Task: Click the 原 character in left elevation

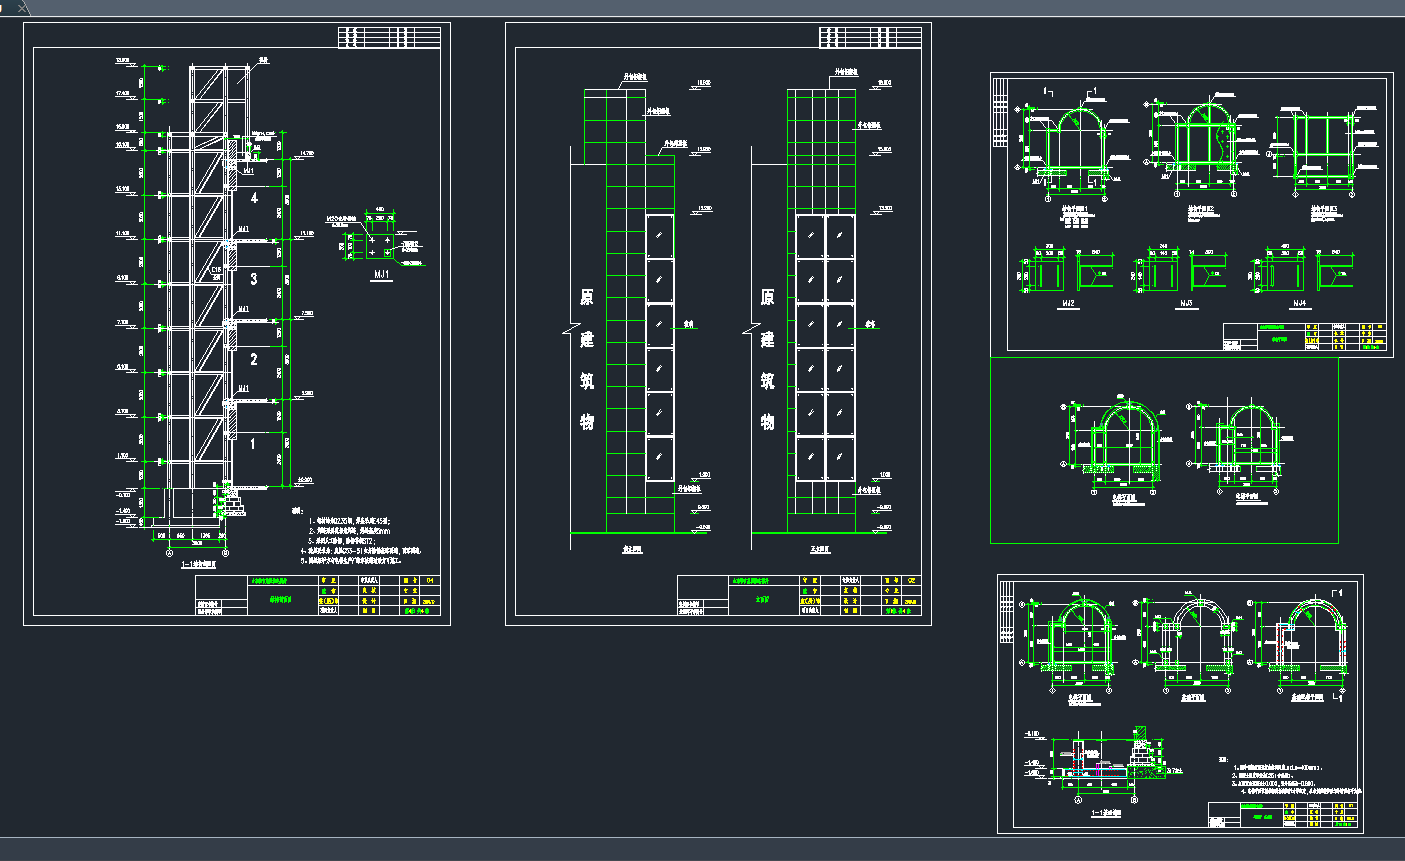Action: [587, 298]
